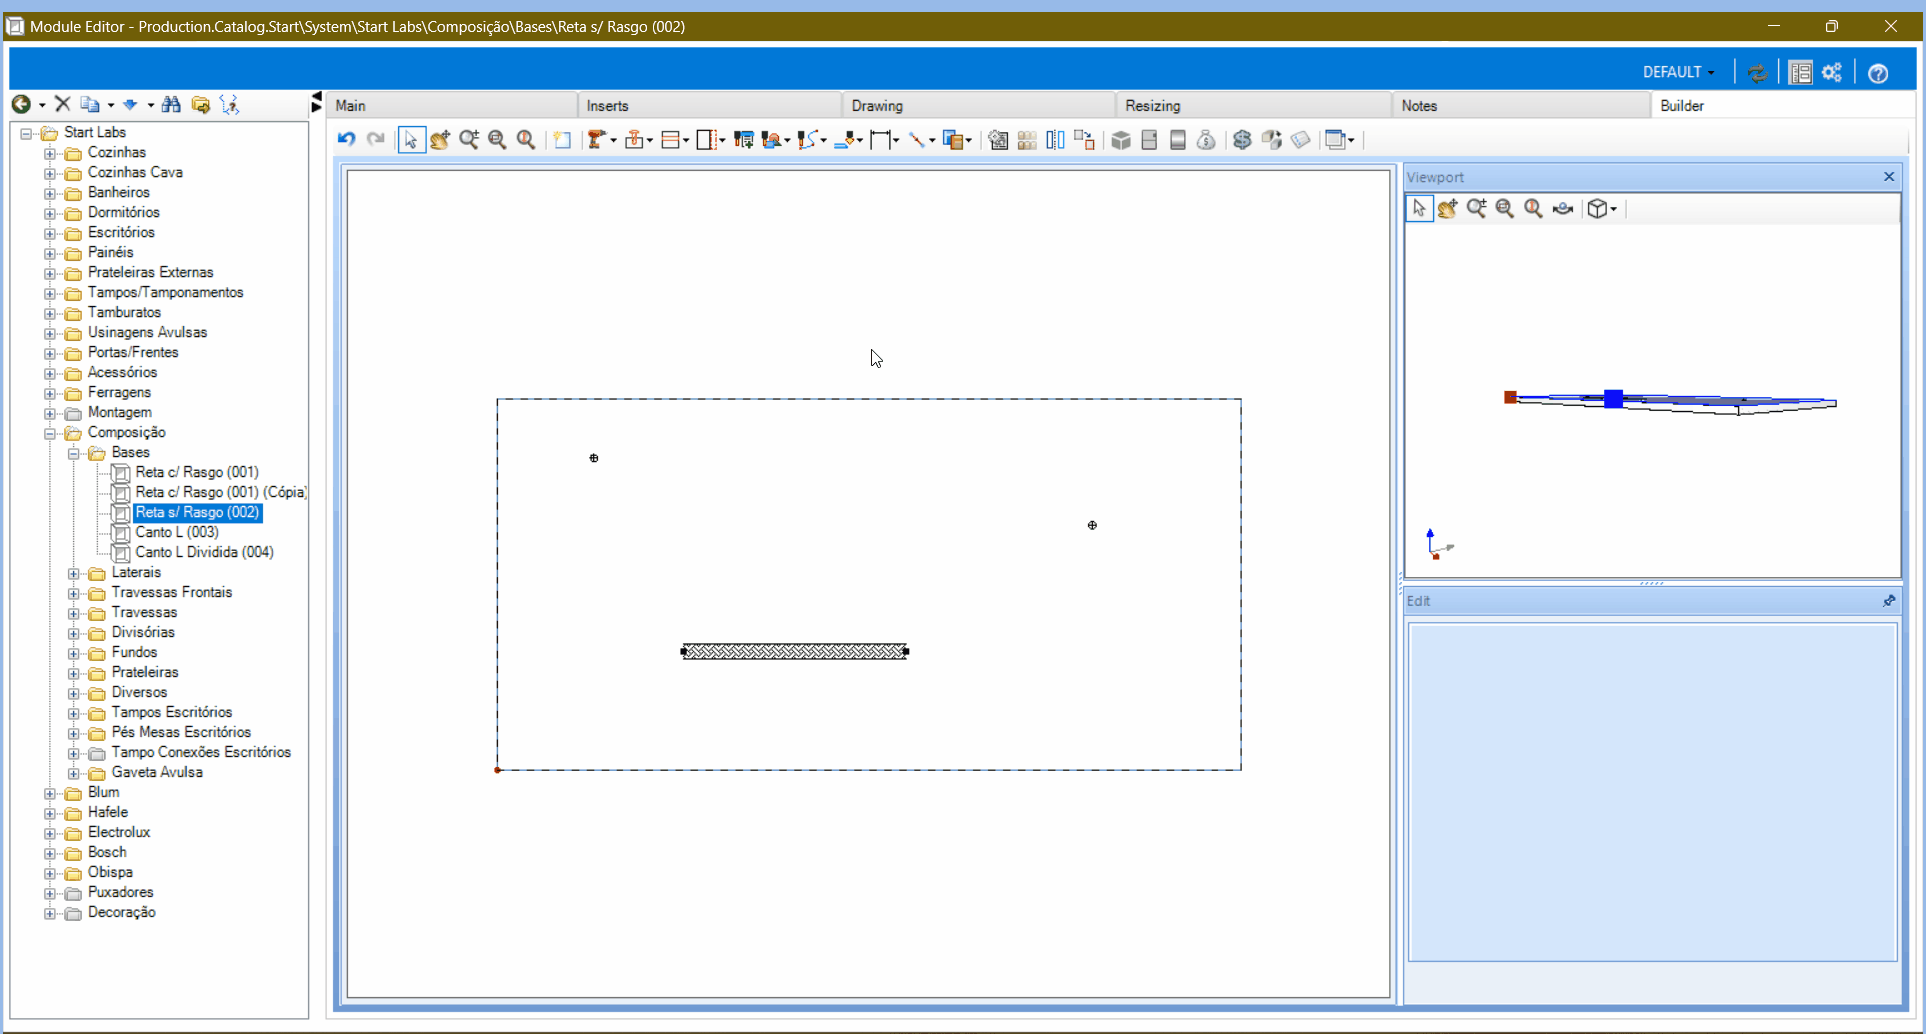Click the folder with arrow icon in catalog toolbar

(200, 104)
